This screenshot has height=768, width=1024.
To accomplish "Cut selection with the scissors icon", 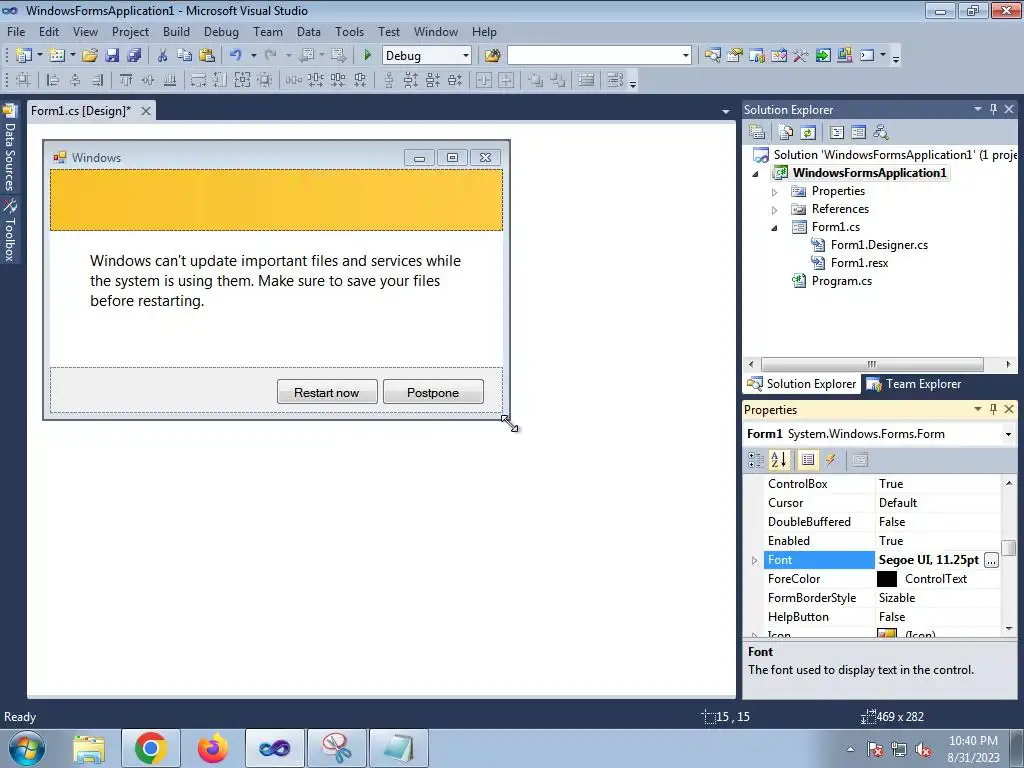I will click(163, 56).
